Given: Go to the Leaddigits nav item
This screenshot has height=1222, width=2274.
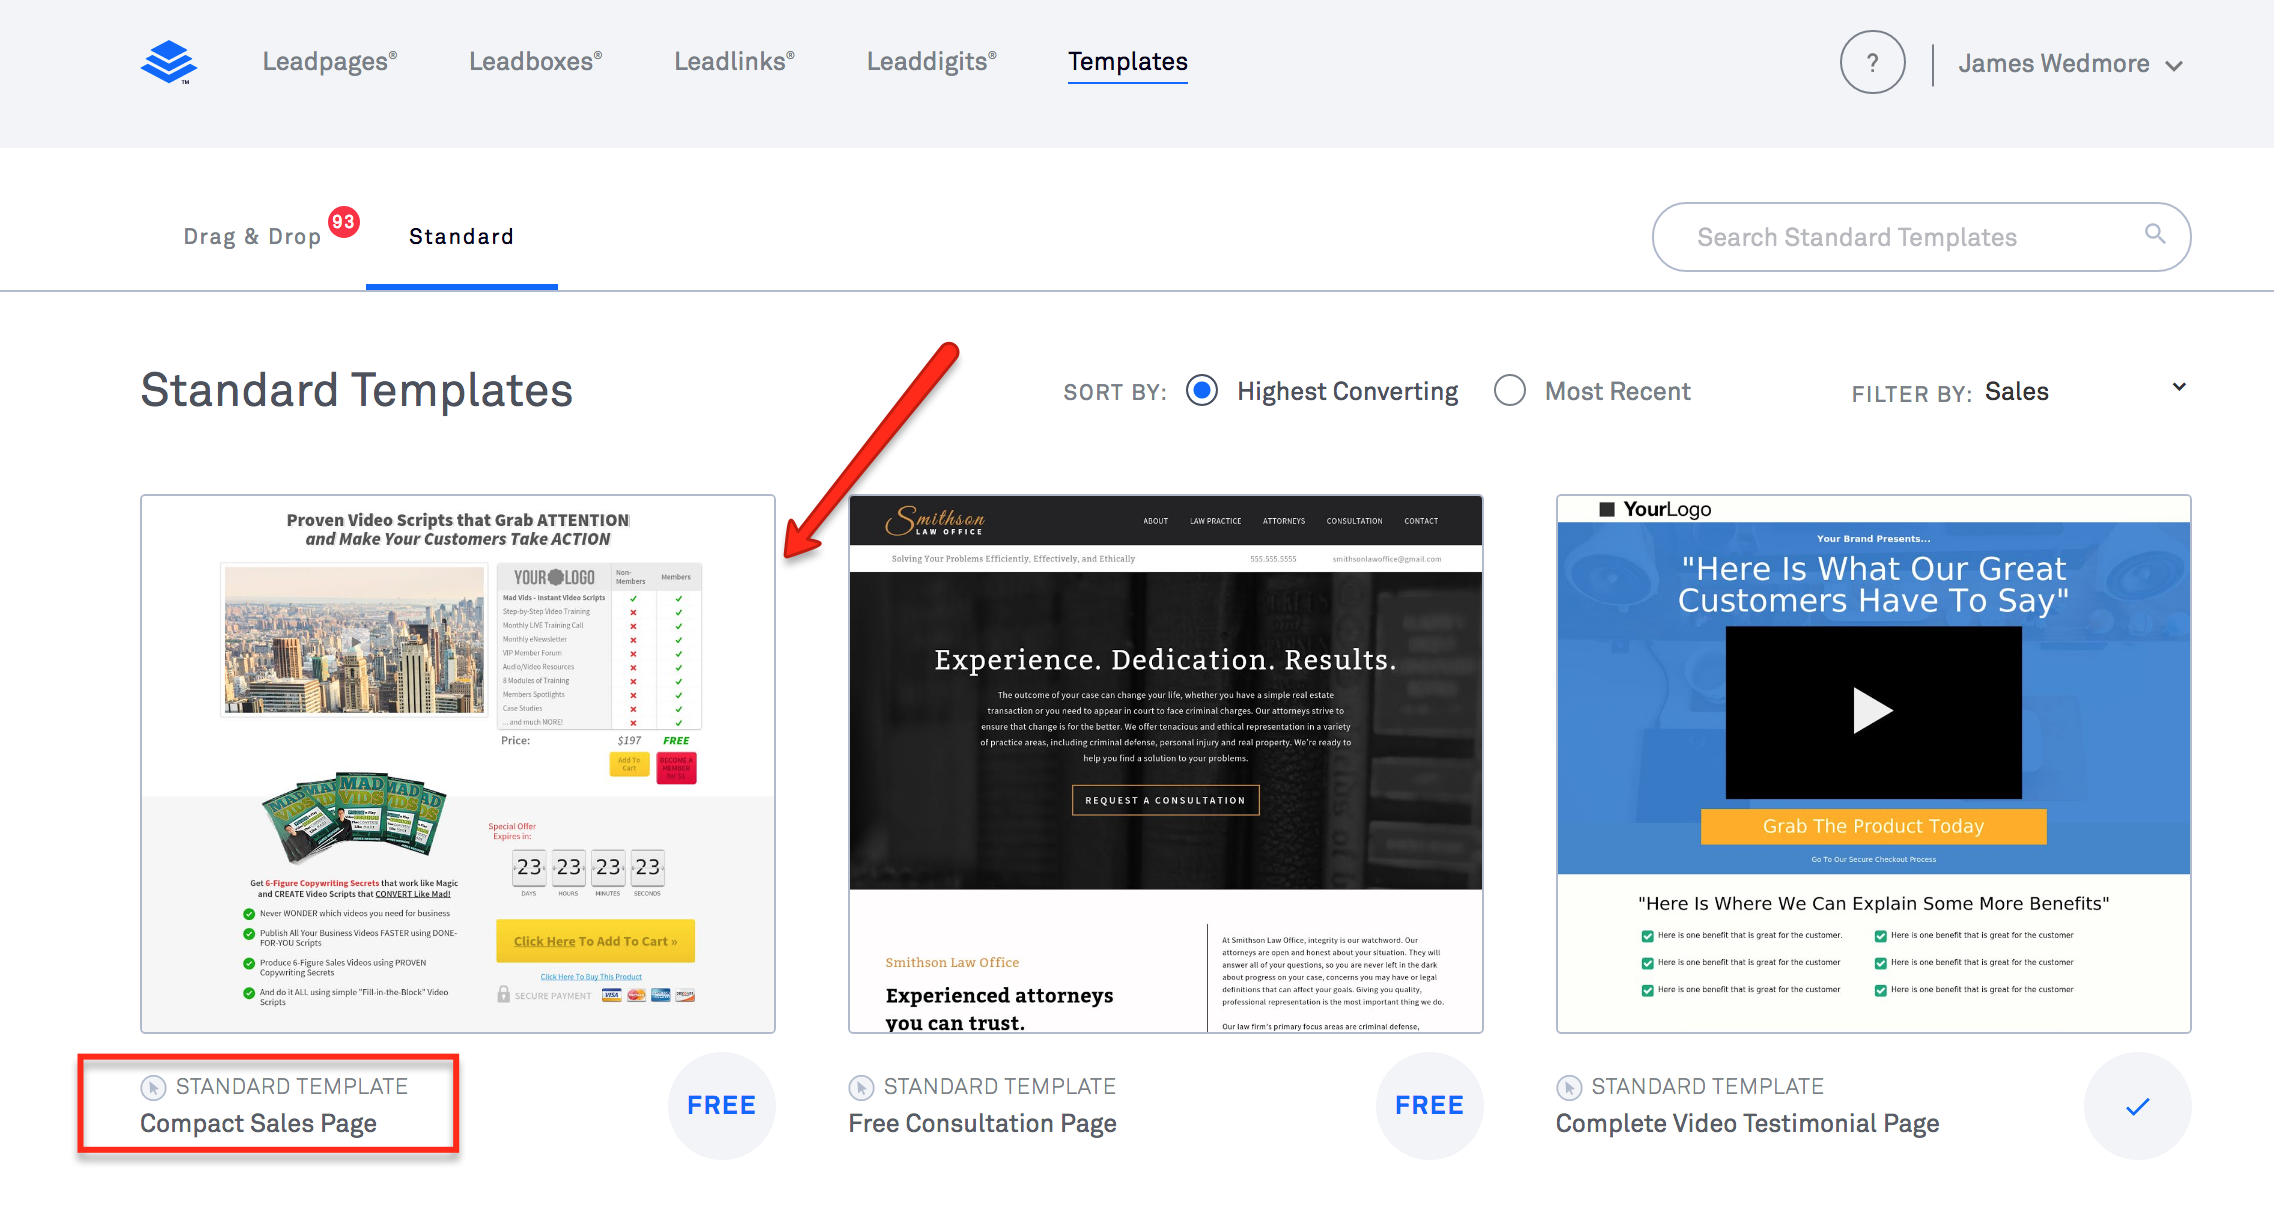Looking at the screenshot, I should (931, 62).
